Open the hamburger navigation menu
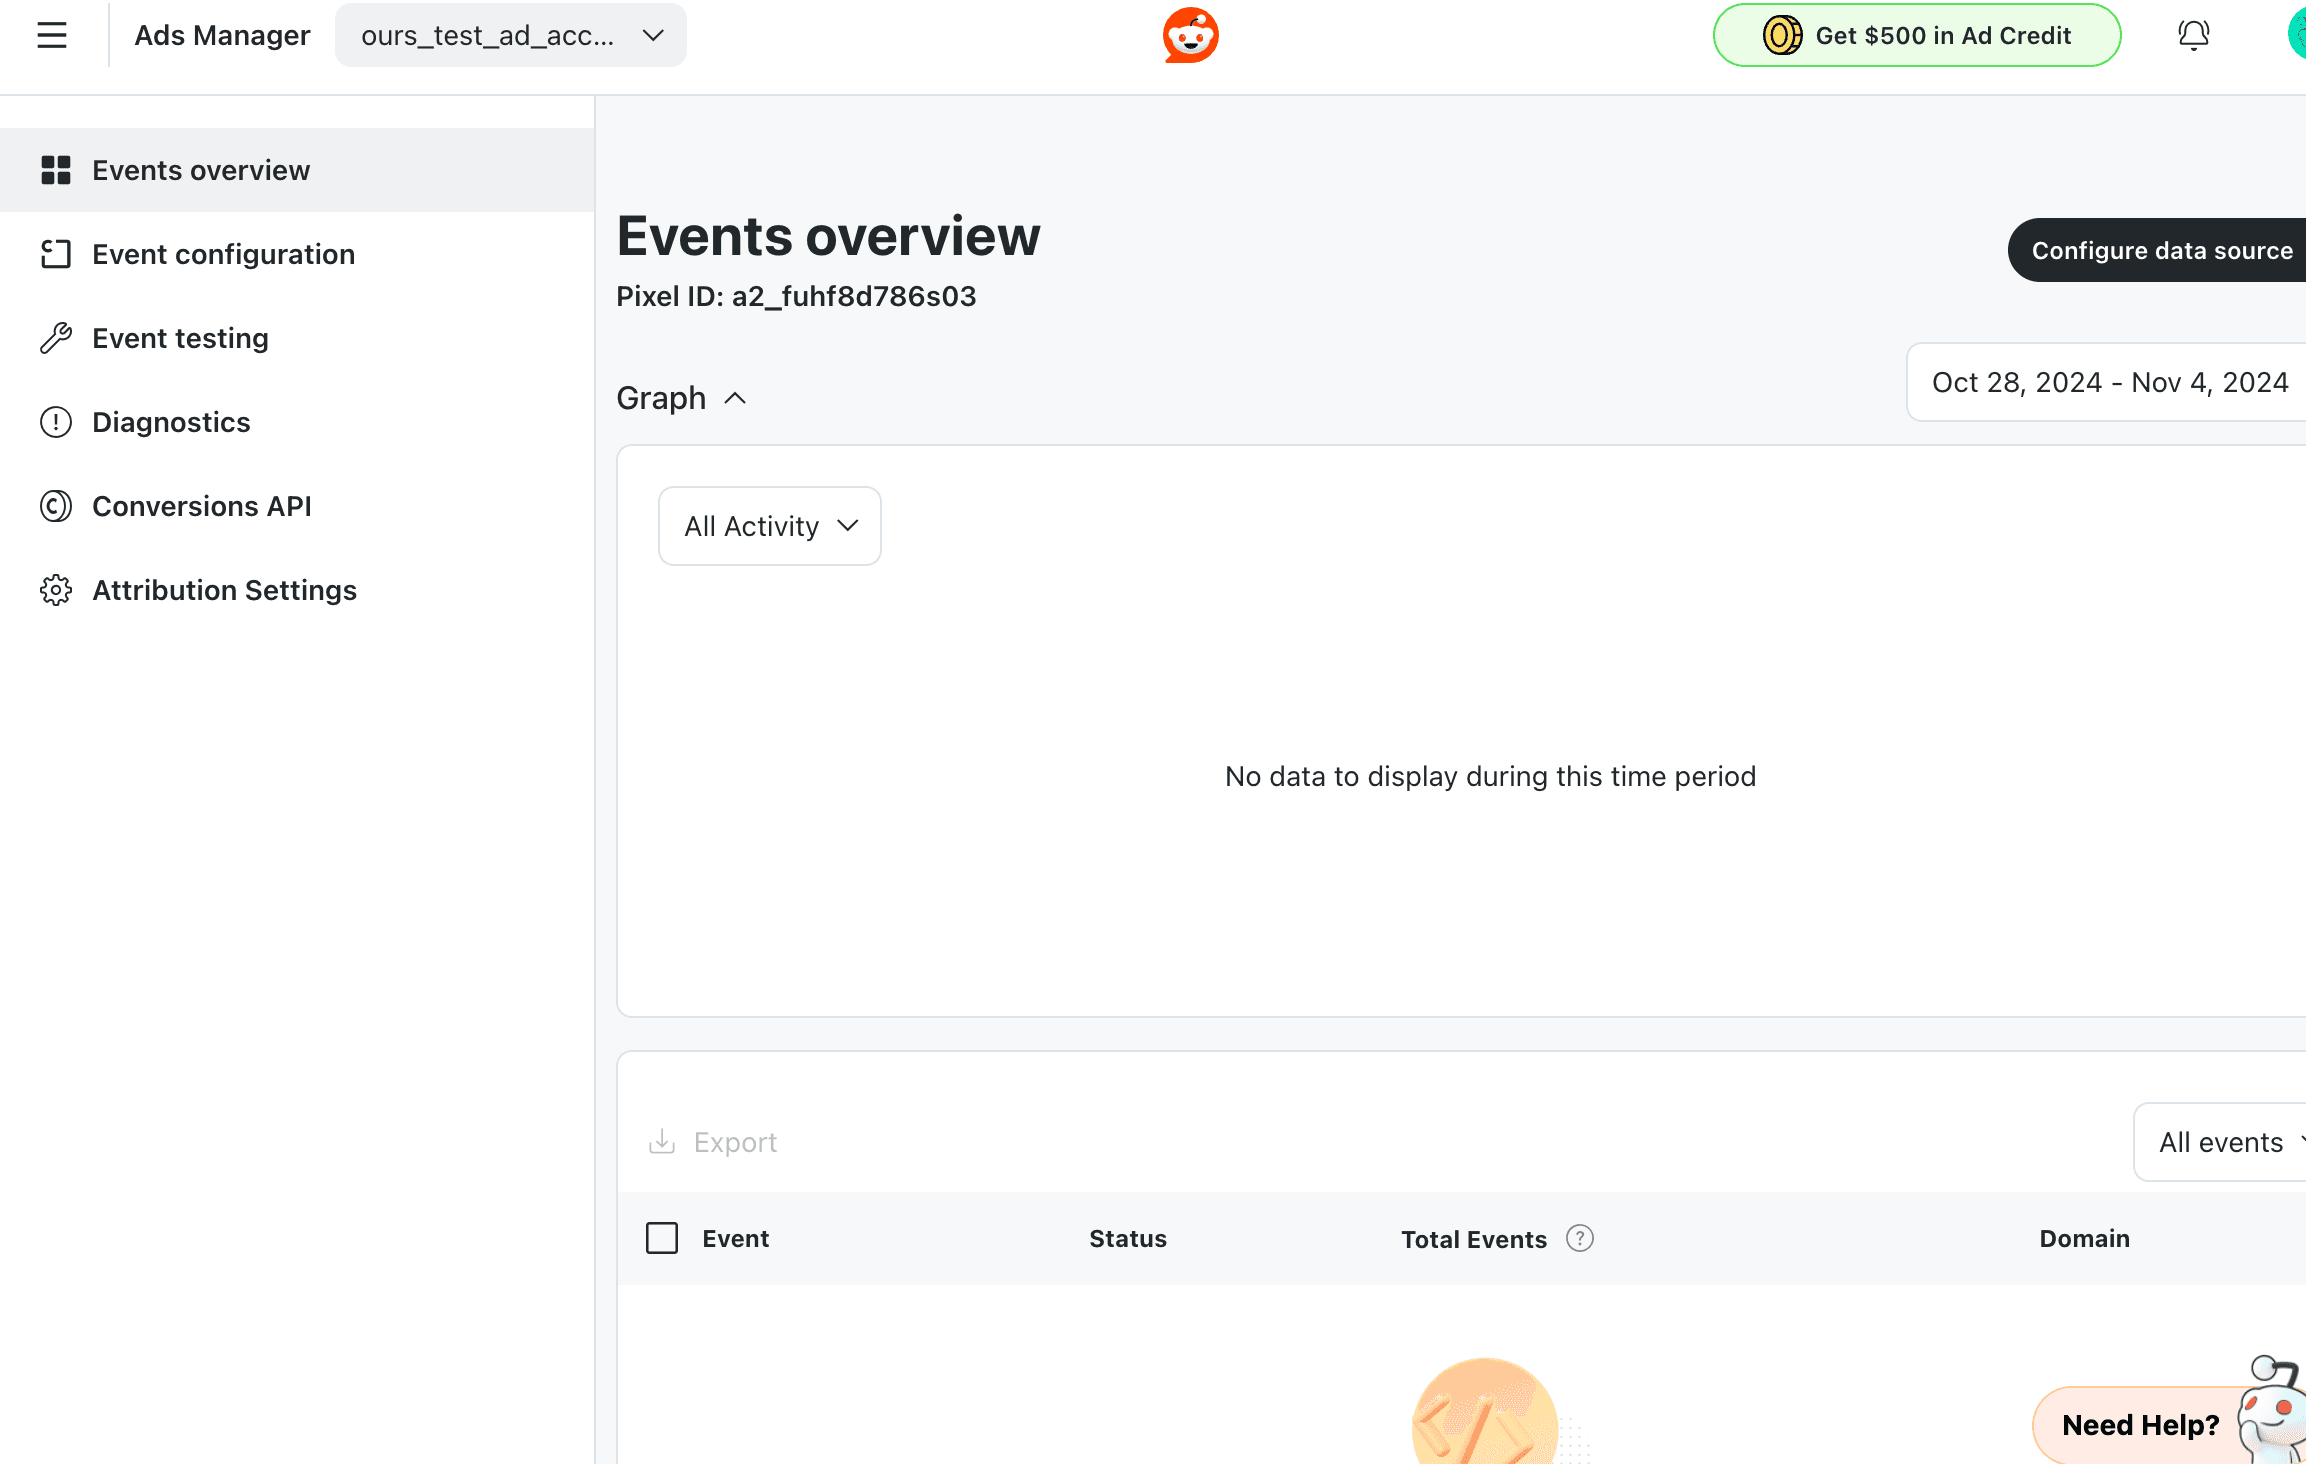The height and width of the screenshot is (1464, 2306). [52, 36]
